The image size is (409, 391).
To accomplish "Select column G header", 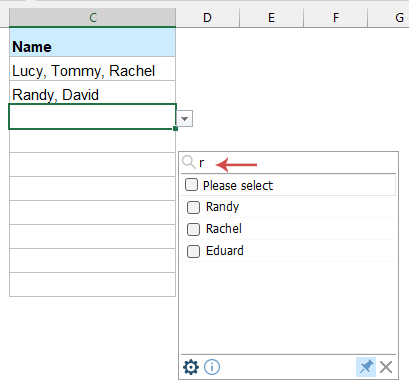I will (389, 17).
